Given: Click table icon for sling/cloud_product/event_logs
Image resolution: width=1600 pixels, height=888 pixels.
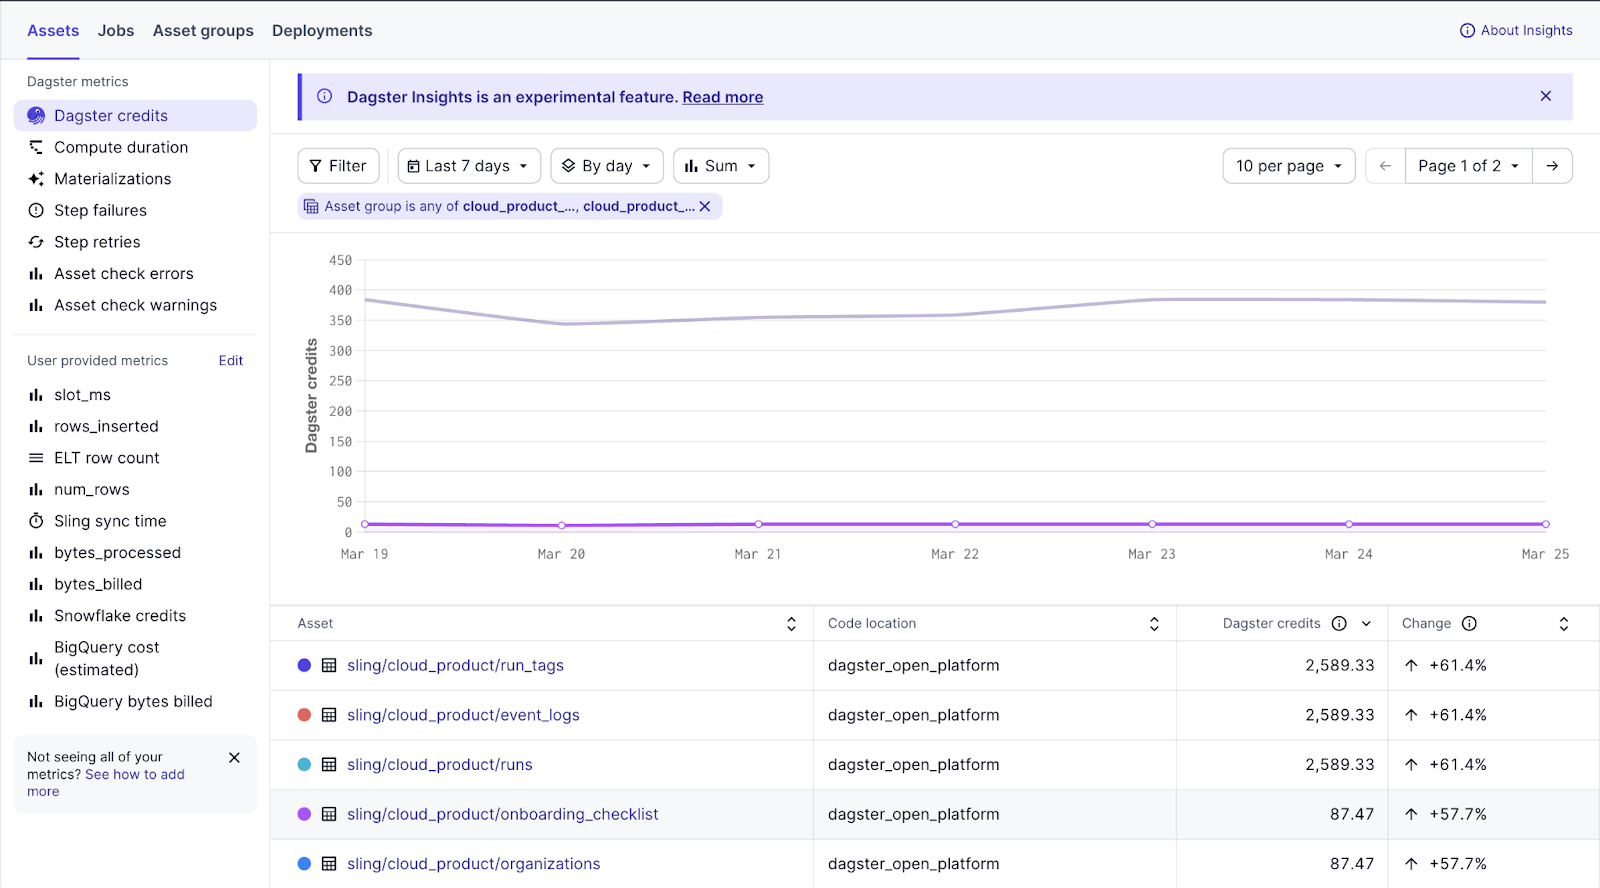Looking at the screenshot, I should pos(329,715).
